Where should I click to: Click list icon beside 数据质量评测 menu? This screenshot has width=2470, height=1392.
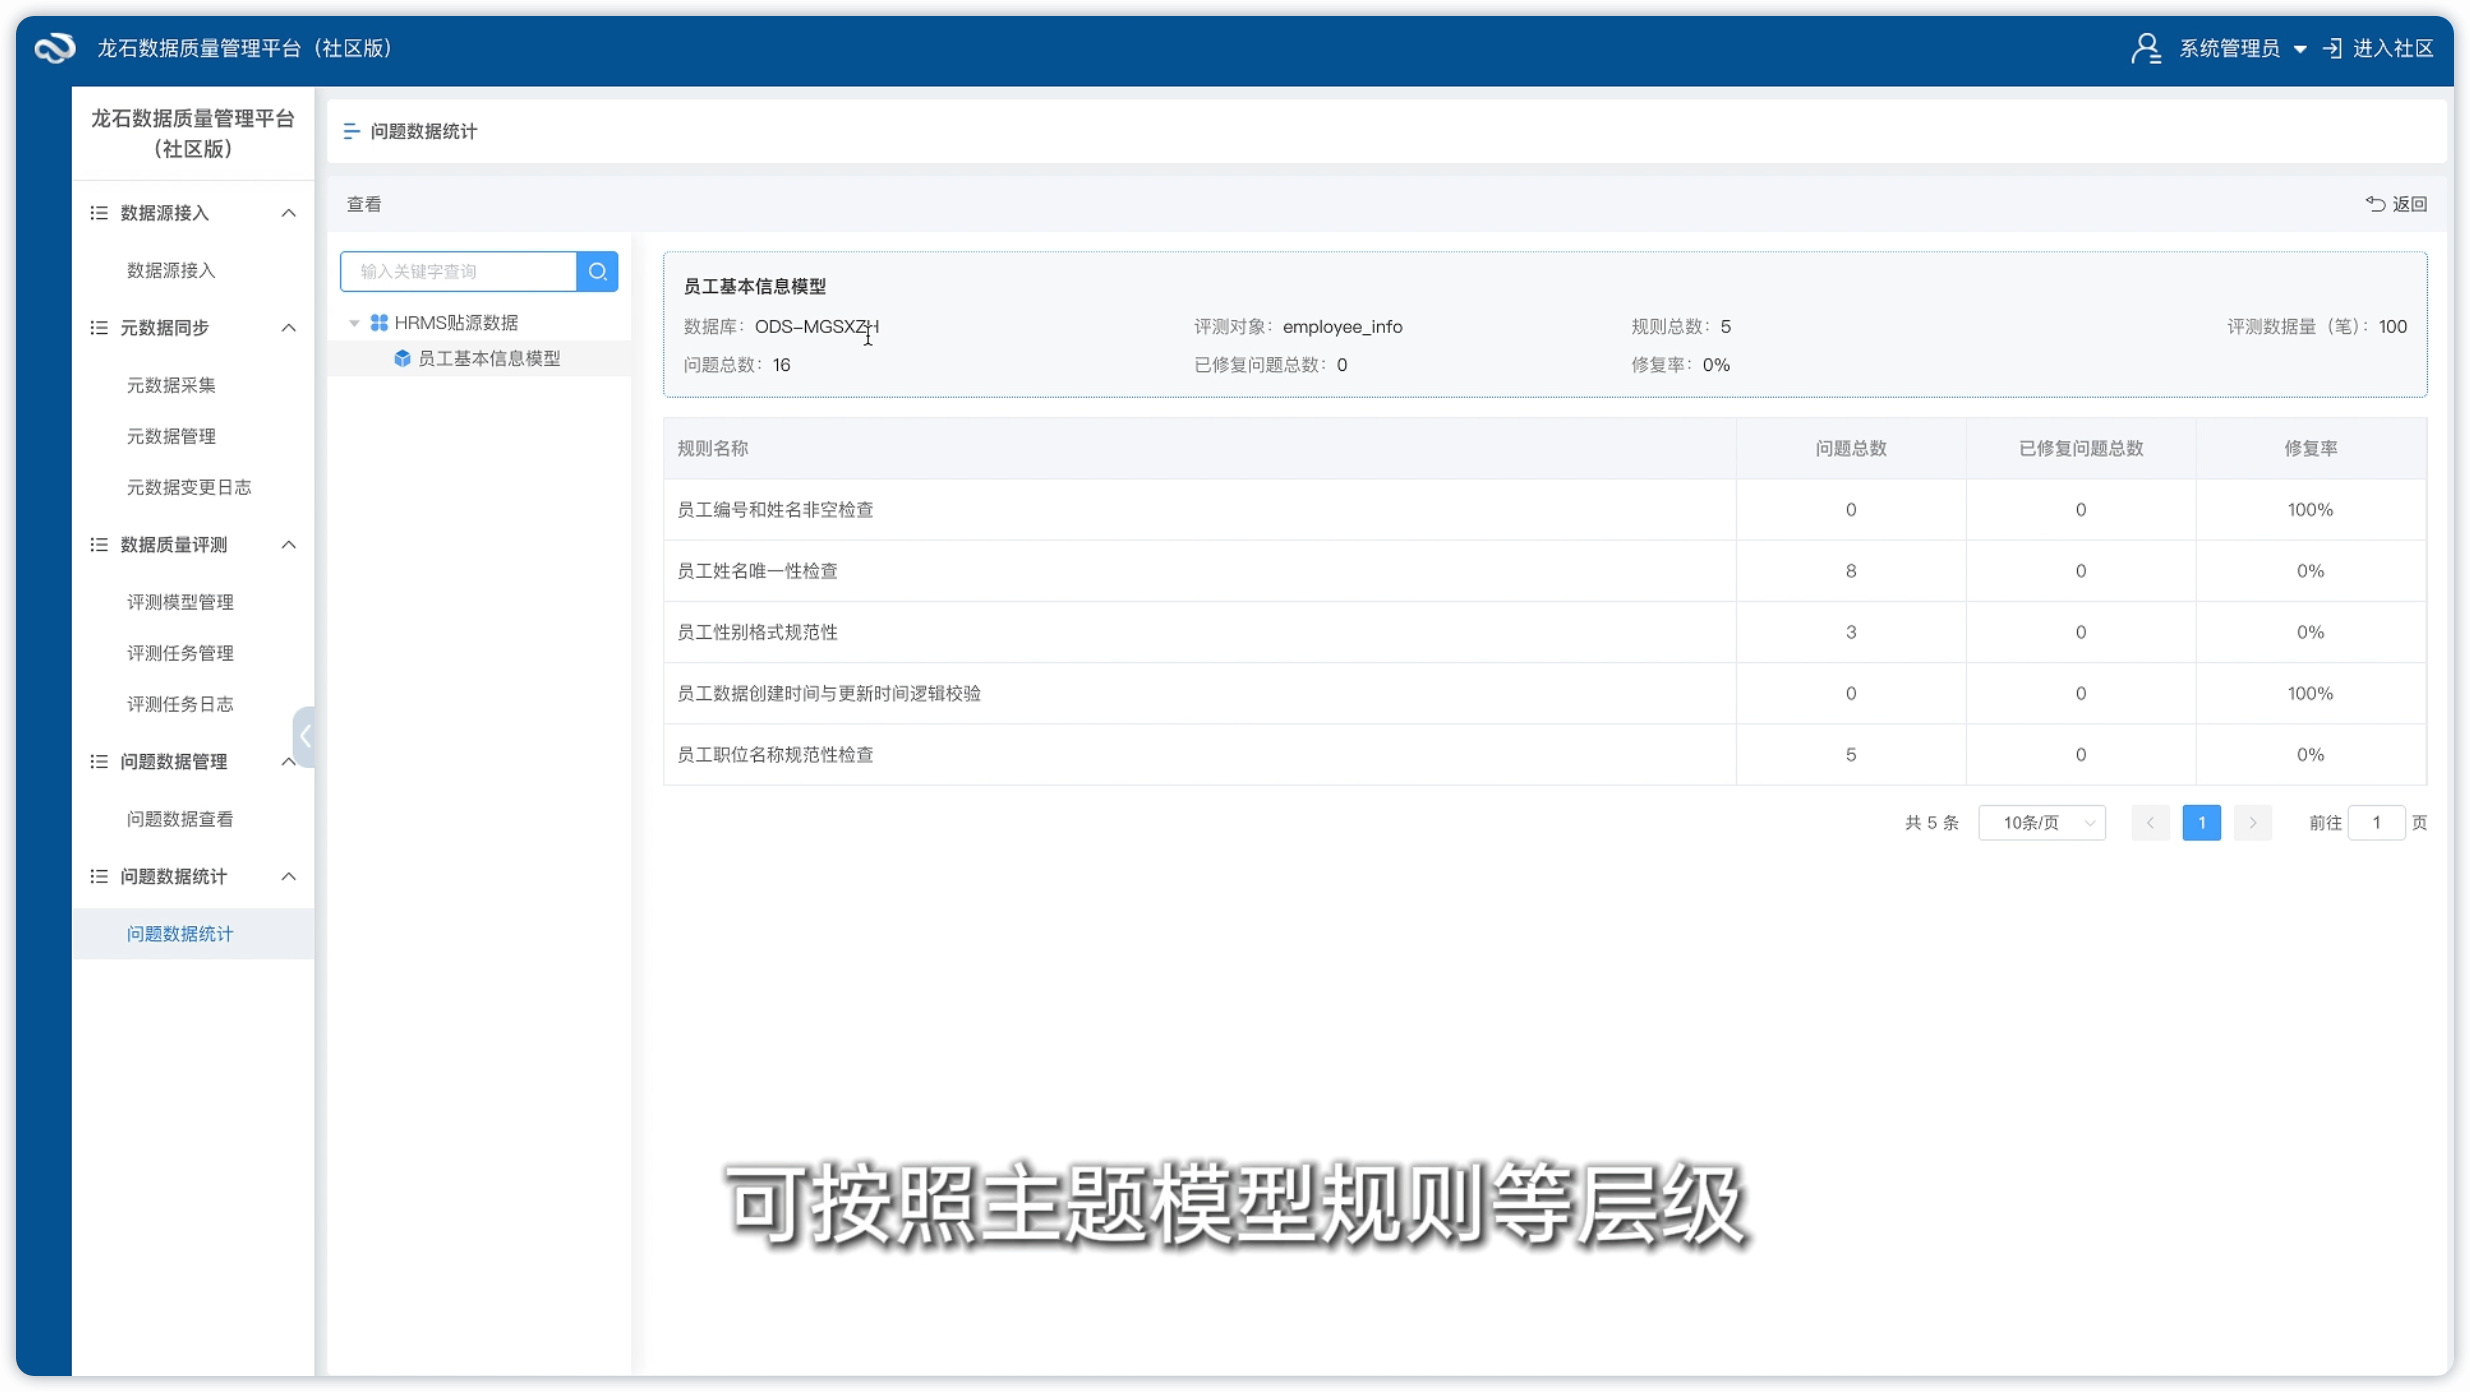[98, 544]
